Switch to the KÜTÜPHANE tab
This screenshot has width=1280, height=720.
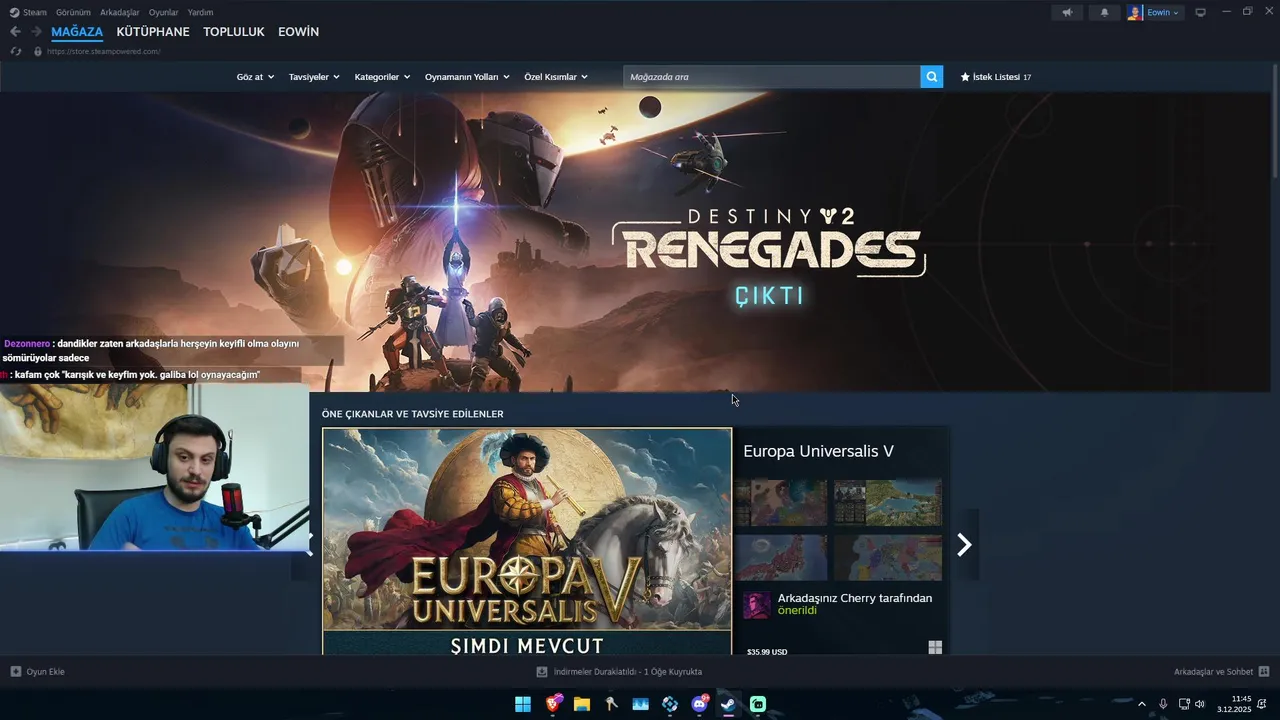pyautogui.click(x=153, y=32)
